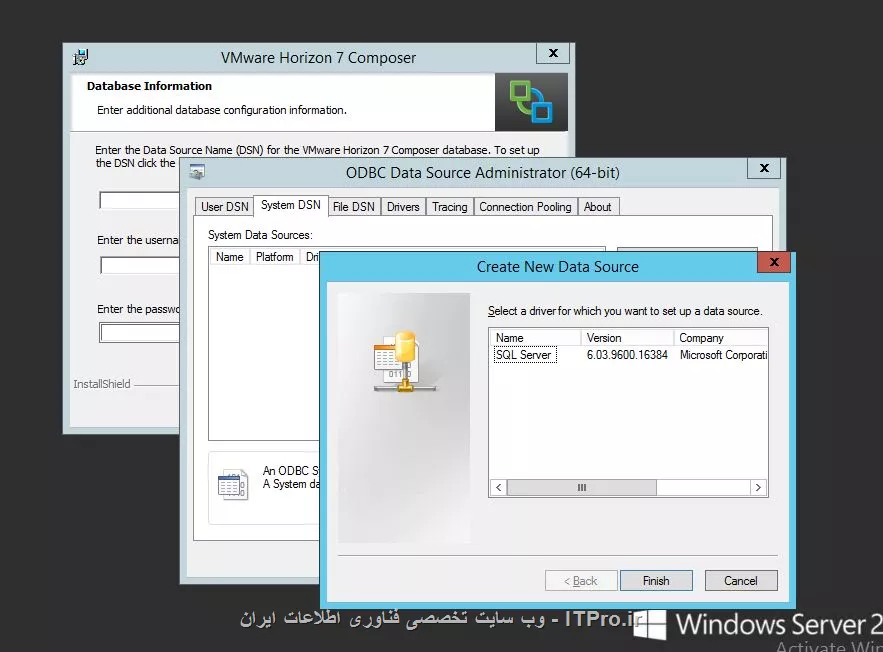Close the Create New Data Source dialog
The height and width of the screenshot is (652, 883).
point(774,262)
